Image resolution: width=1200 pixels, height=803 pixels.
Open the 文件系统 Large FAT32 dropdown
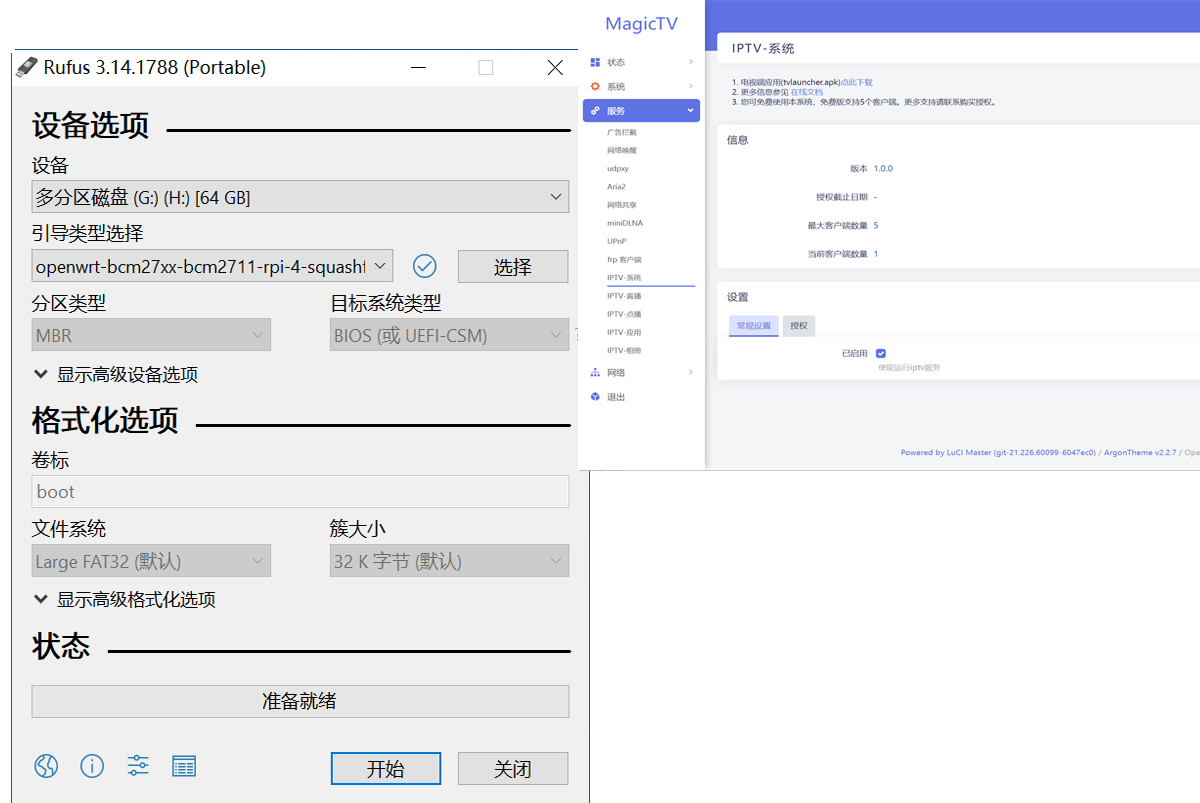click(x=151, y=561)
